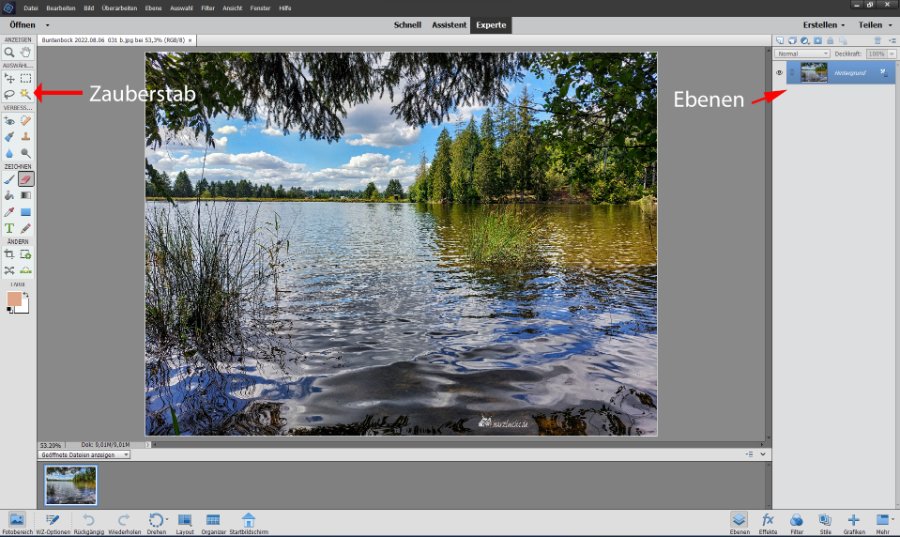
Task: Switch to Schnell mode tab
Action: click(x=407, y=25)
